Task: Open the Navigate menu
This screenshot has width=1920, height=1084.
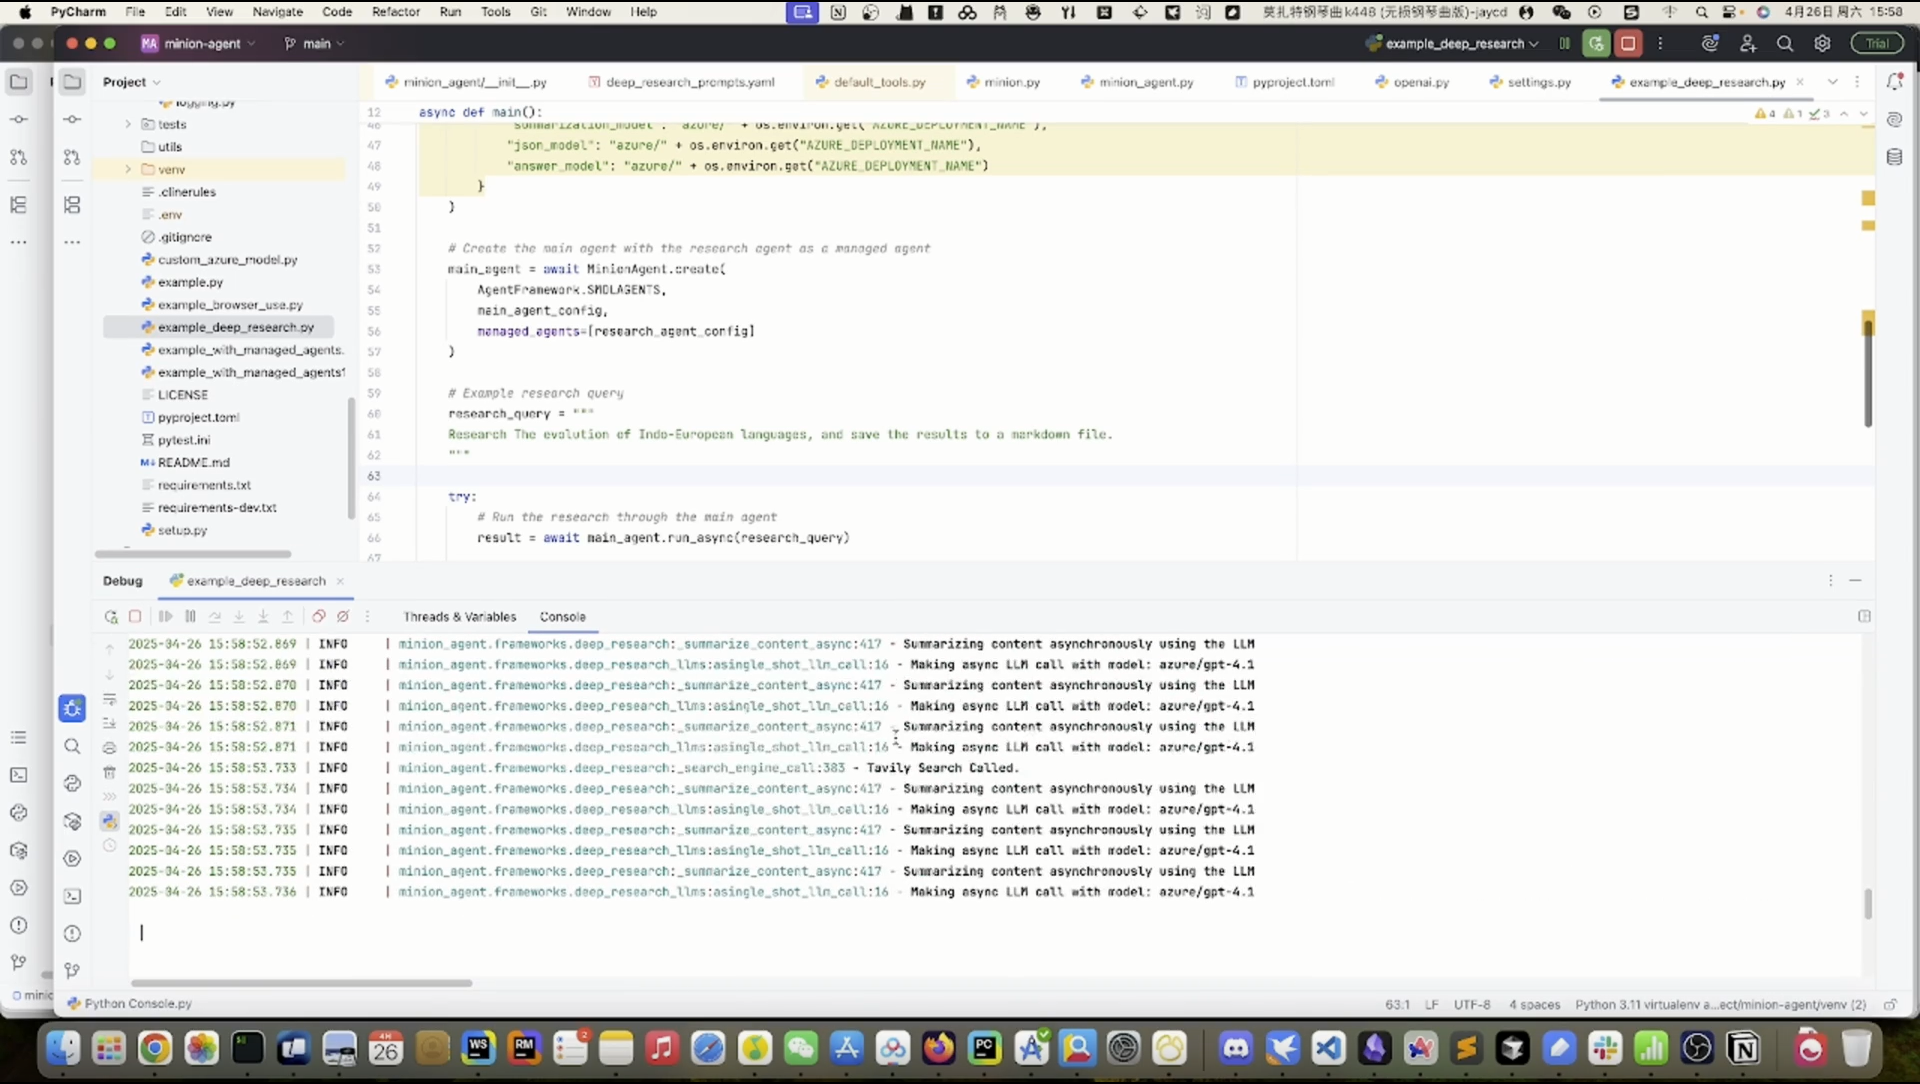Action: (x=278, y=12)
